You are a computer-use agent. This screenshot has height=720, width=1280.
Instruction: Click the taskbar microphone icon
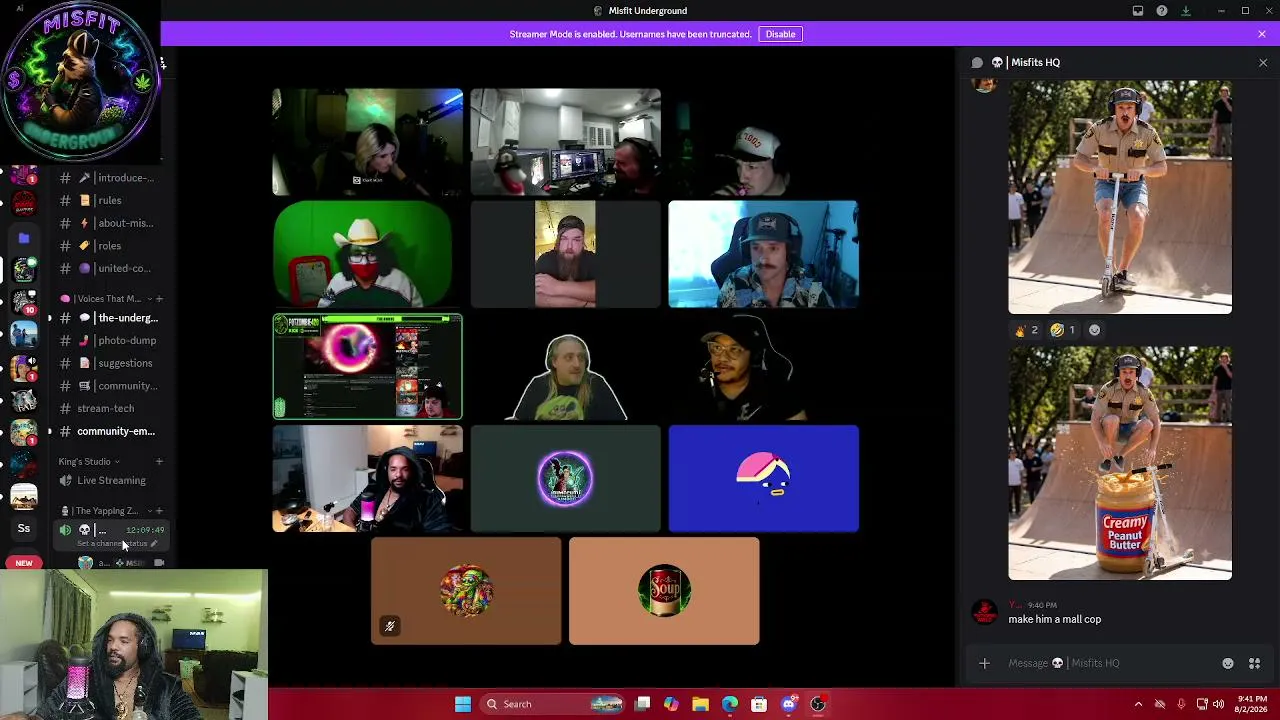1181,704
